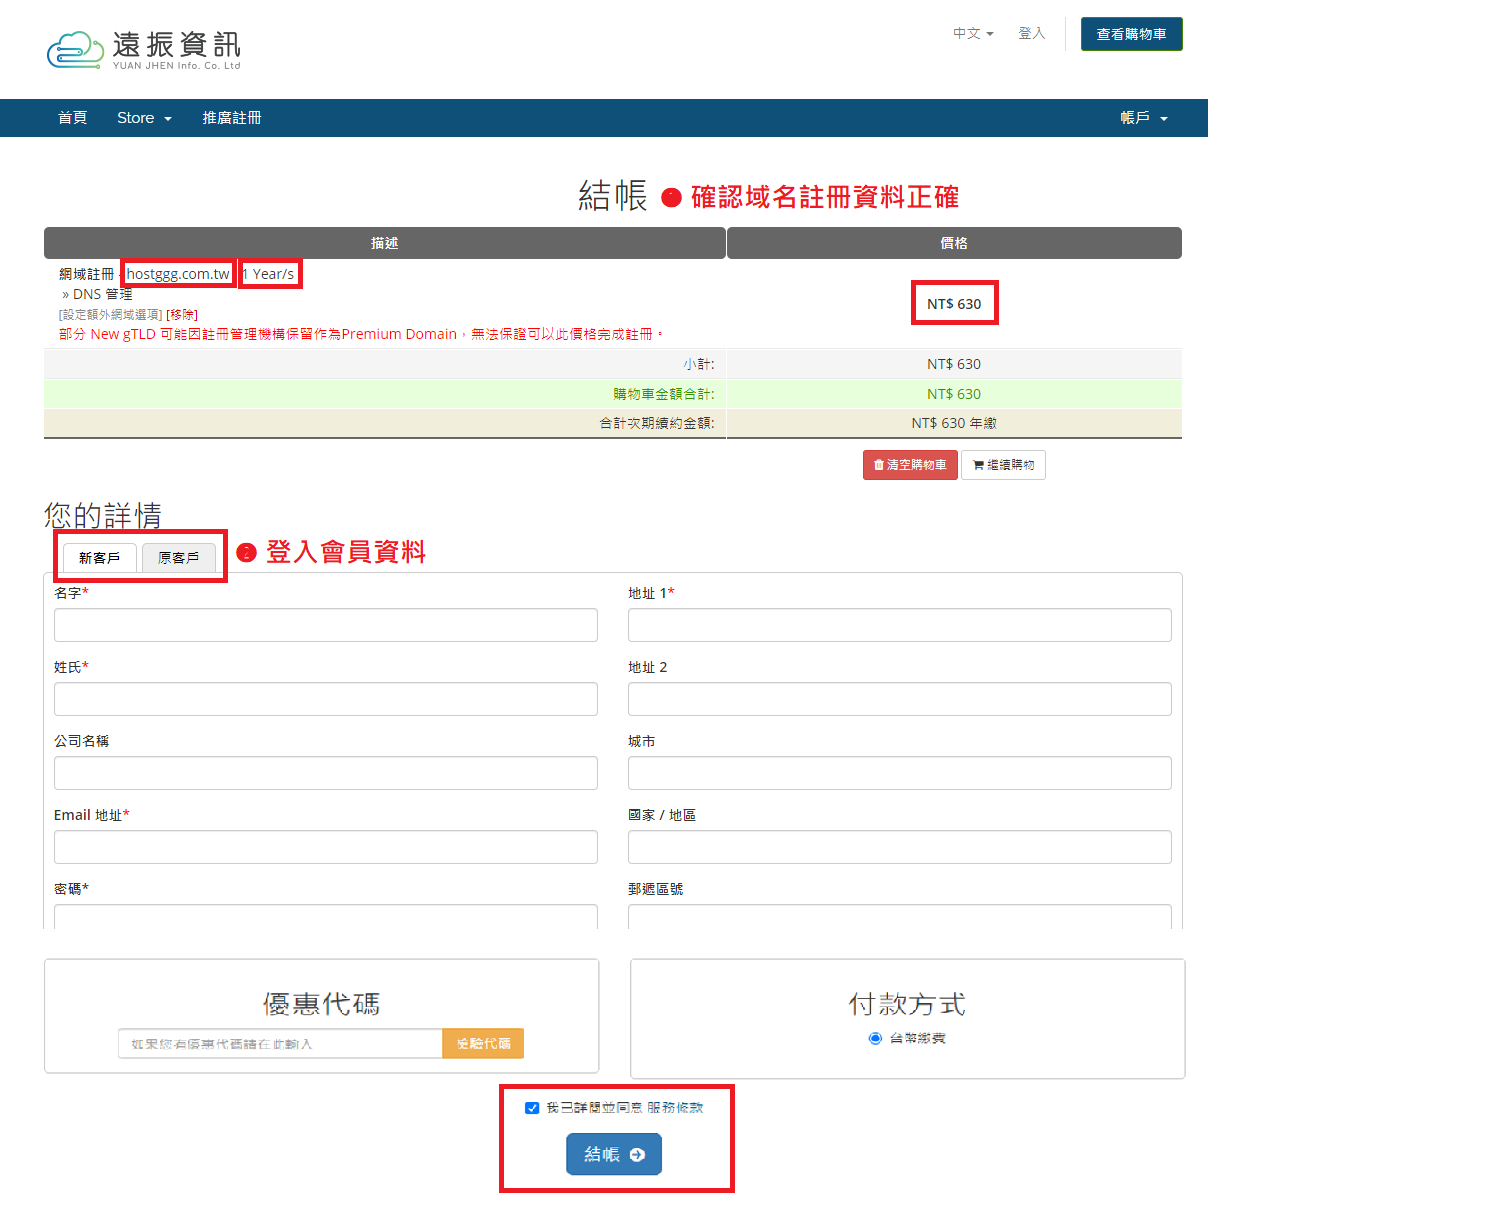Open the 服務條款 terms link
This screenshot has height=1220, width=1492.
675,1108
